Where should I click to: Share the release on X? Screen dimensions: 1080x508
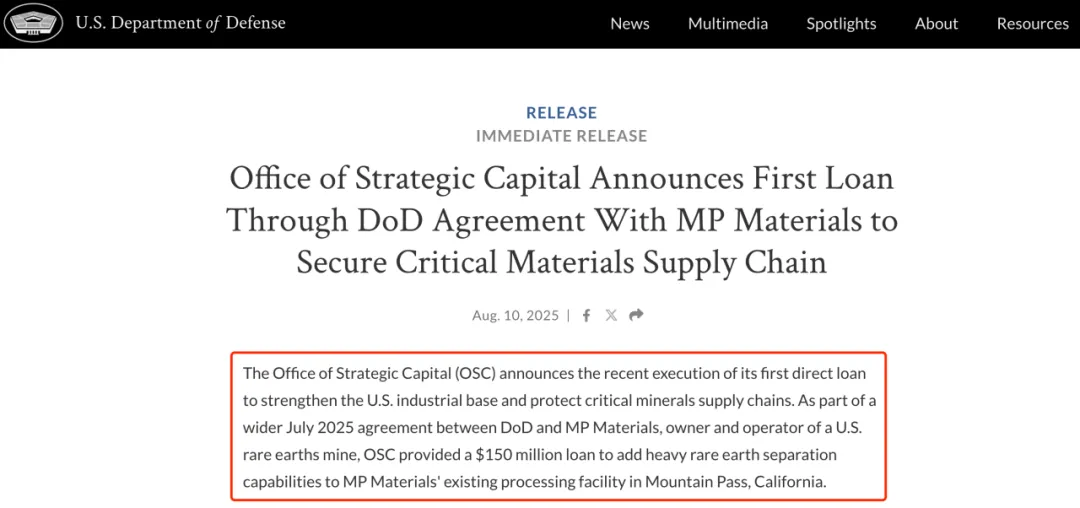point(611,315)
